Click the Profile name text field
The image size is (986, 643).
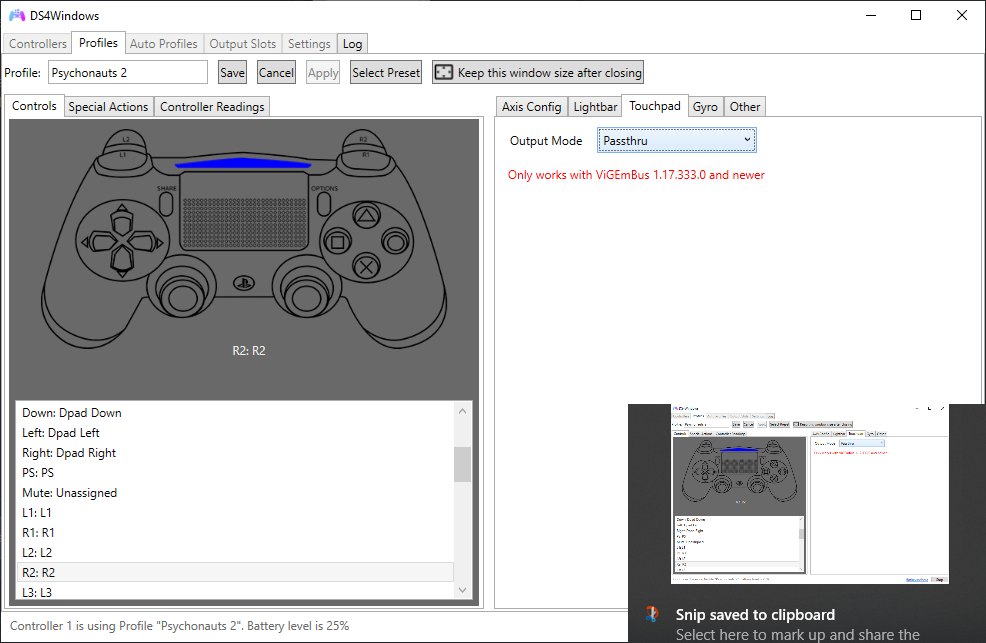tap(127, 72)
